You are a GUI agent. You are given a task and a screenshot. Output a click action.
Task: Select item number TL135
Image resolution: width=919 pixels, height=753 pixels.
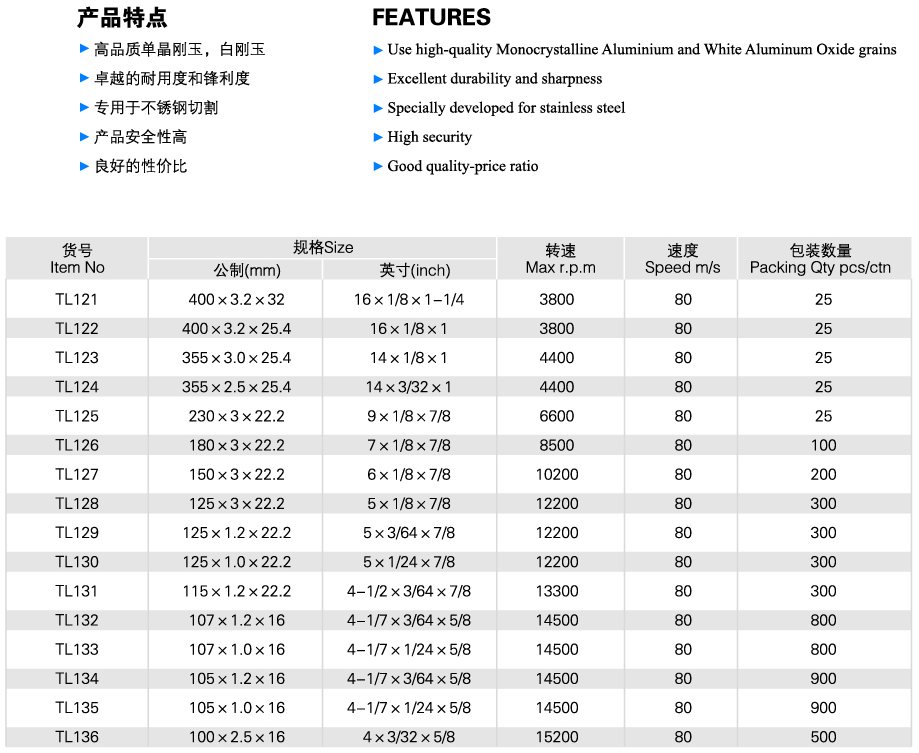click(x=77, y=708)
